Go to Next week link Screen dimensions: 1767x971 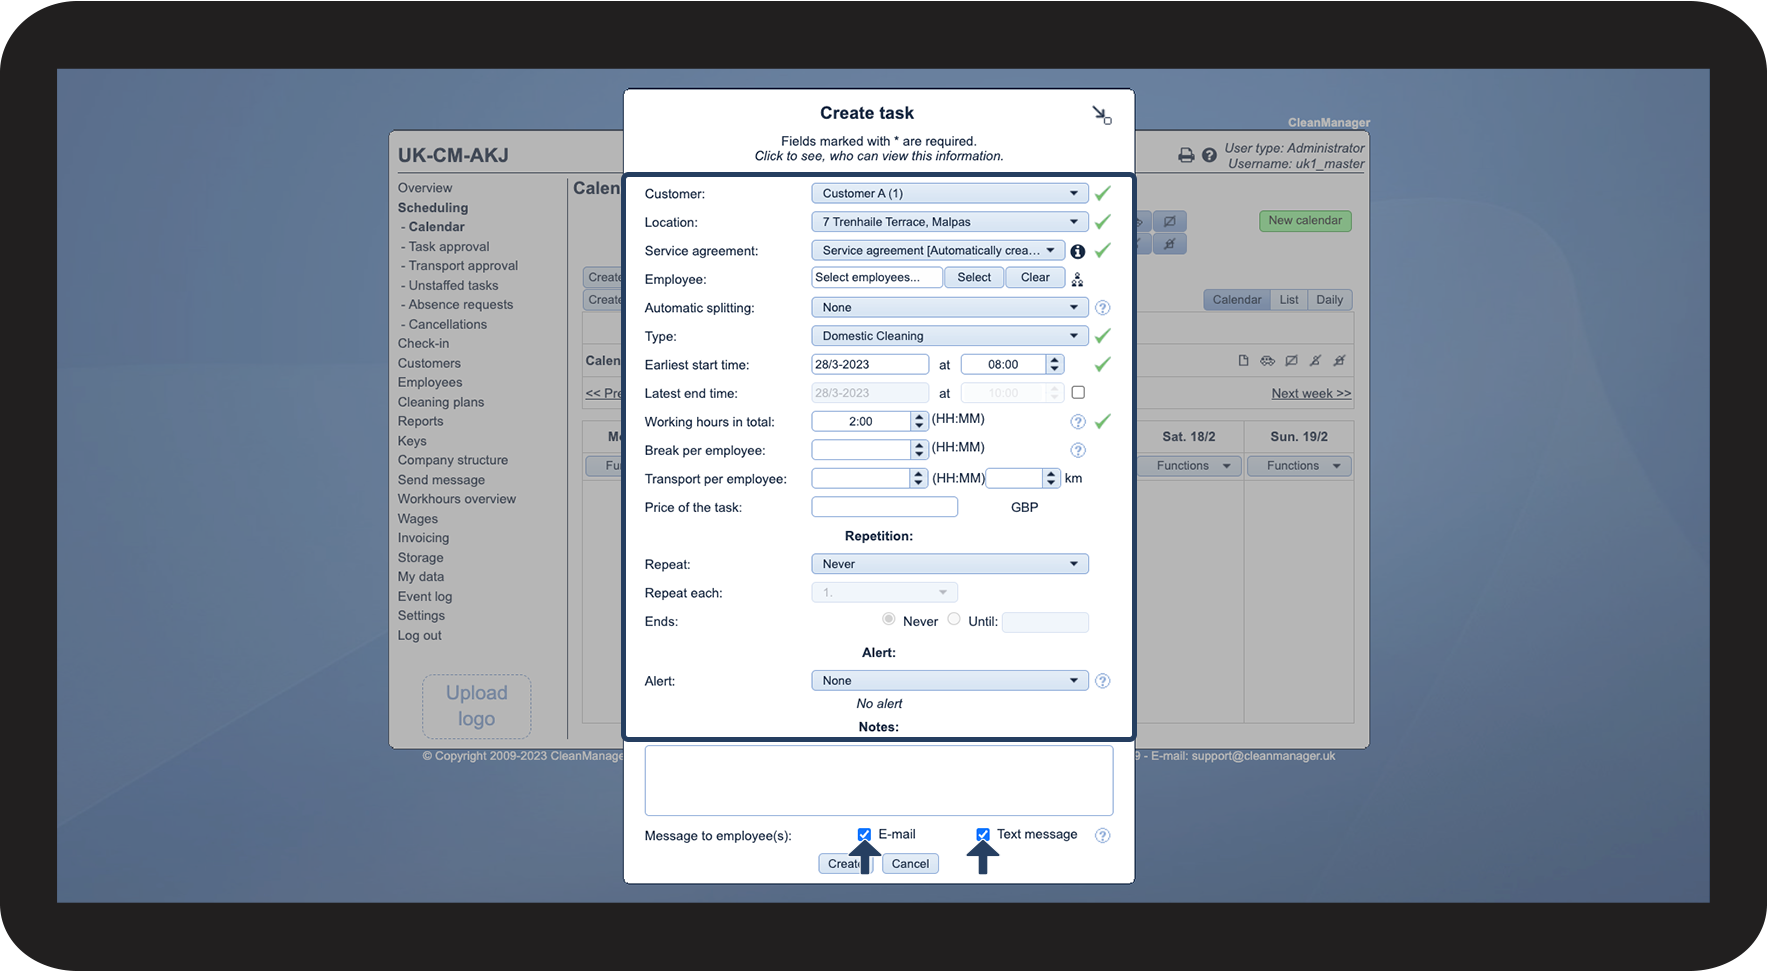[x=1311, y=394]
